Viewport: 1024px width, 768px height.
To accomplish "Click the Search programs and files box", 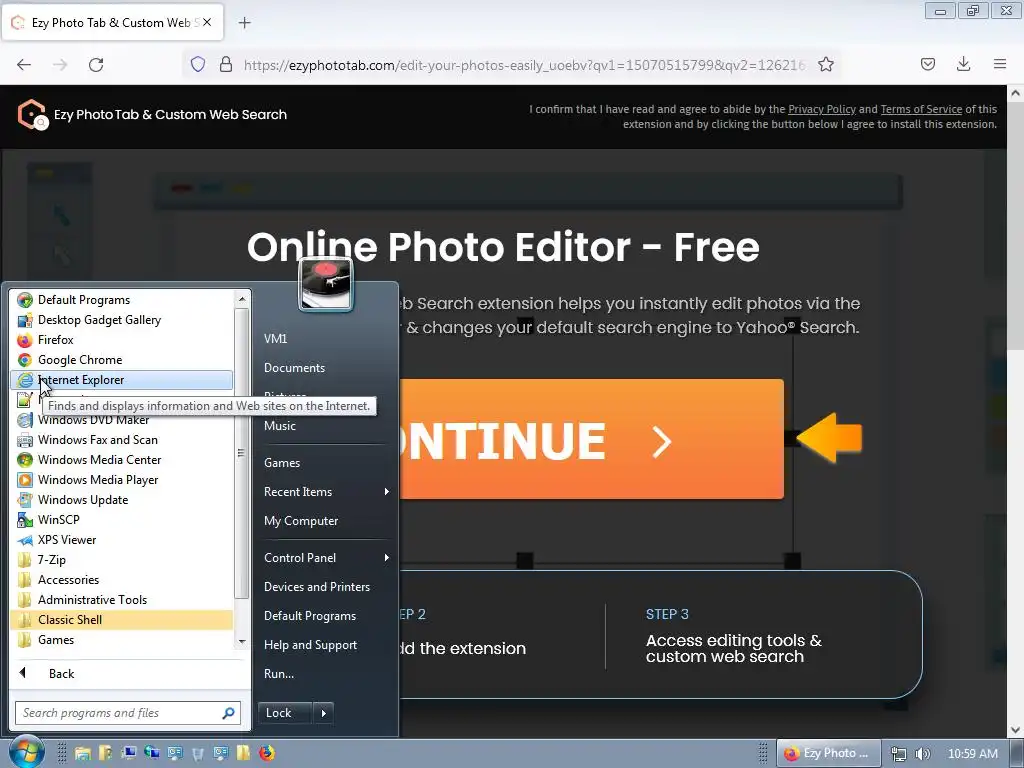I will pos(128,713).
